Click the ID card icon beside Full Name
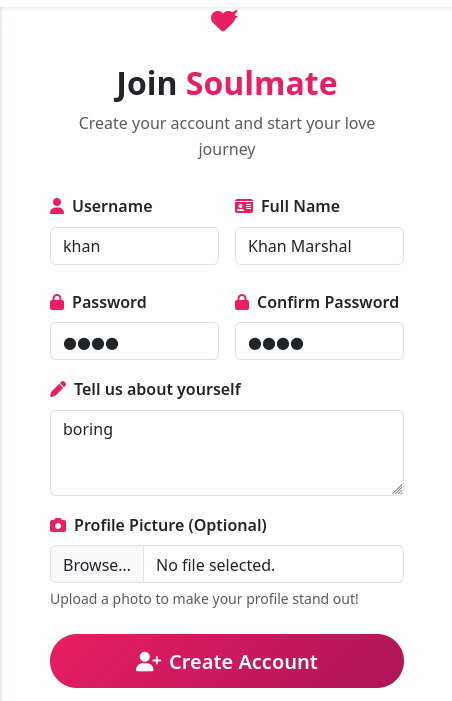The image size is (452, 701). tap(244, 206)
